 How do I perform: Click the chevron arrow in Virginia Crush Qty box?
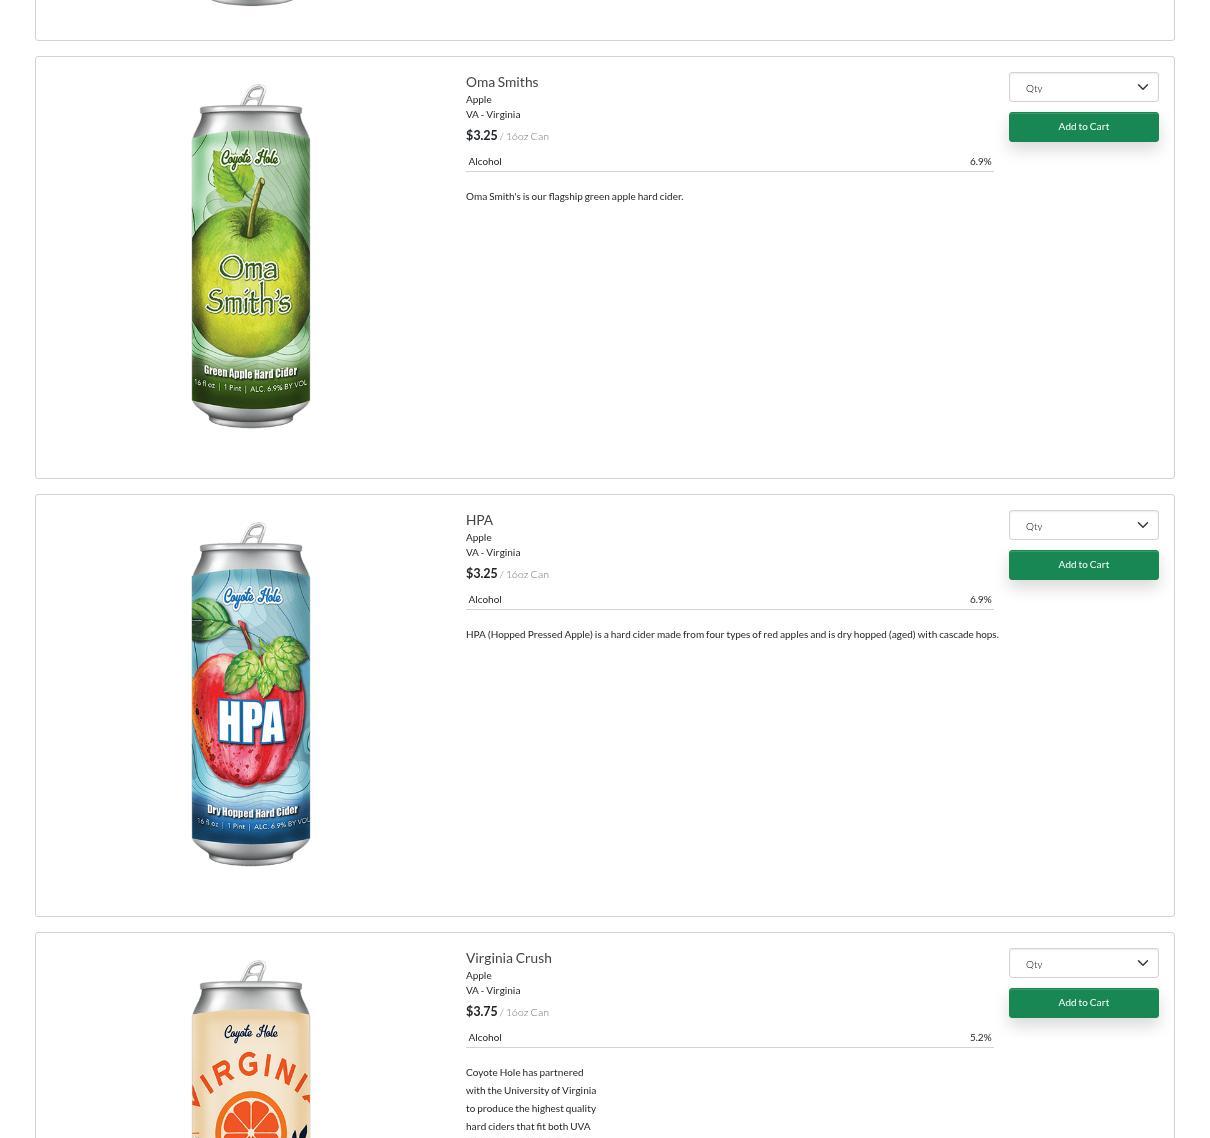click(1143, 963)
